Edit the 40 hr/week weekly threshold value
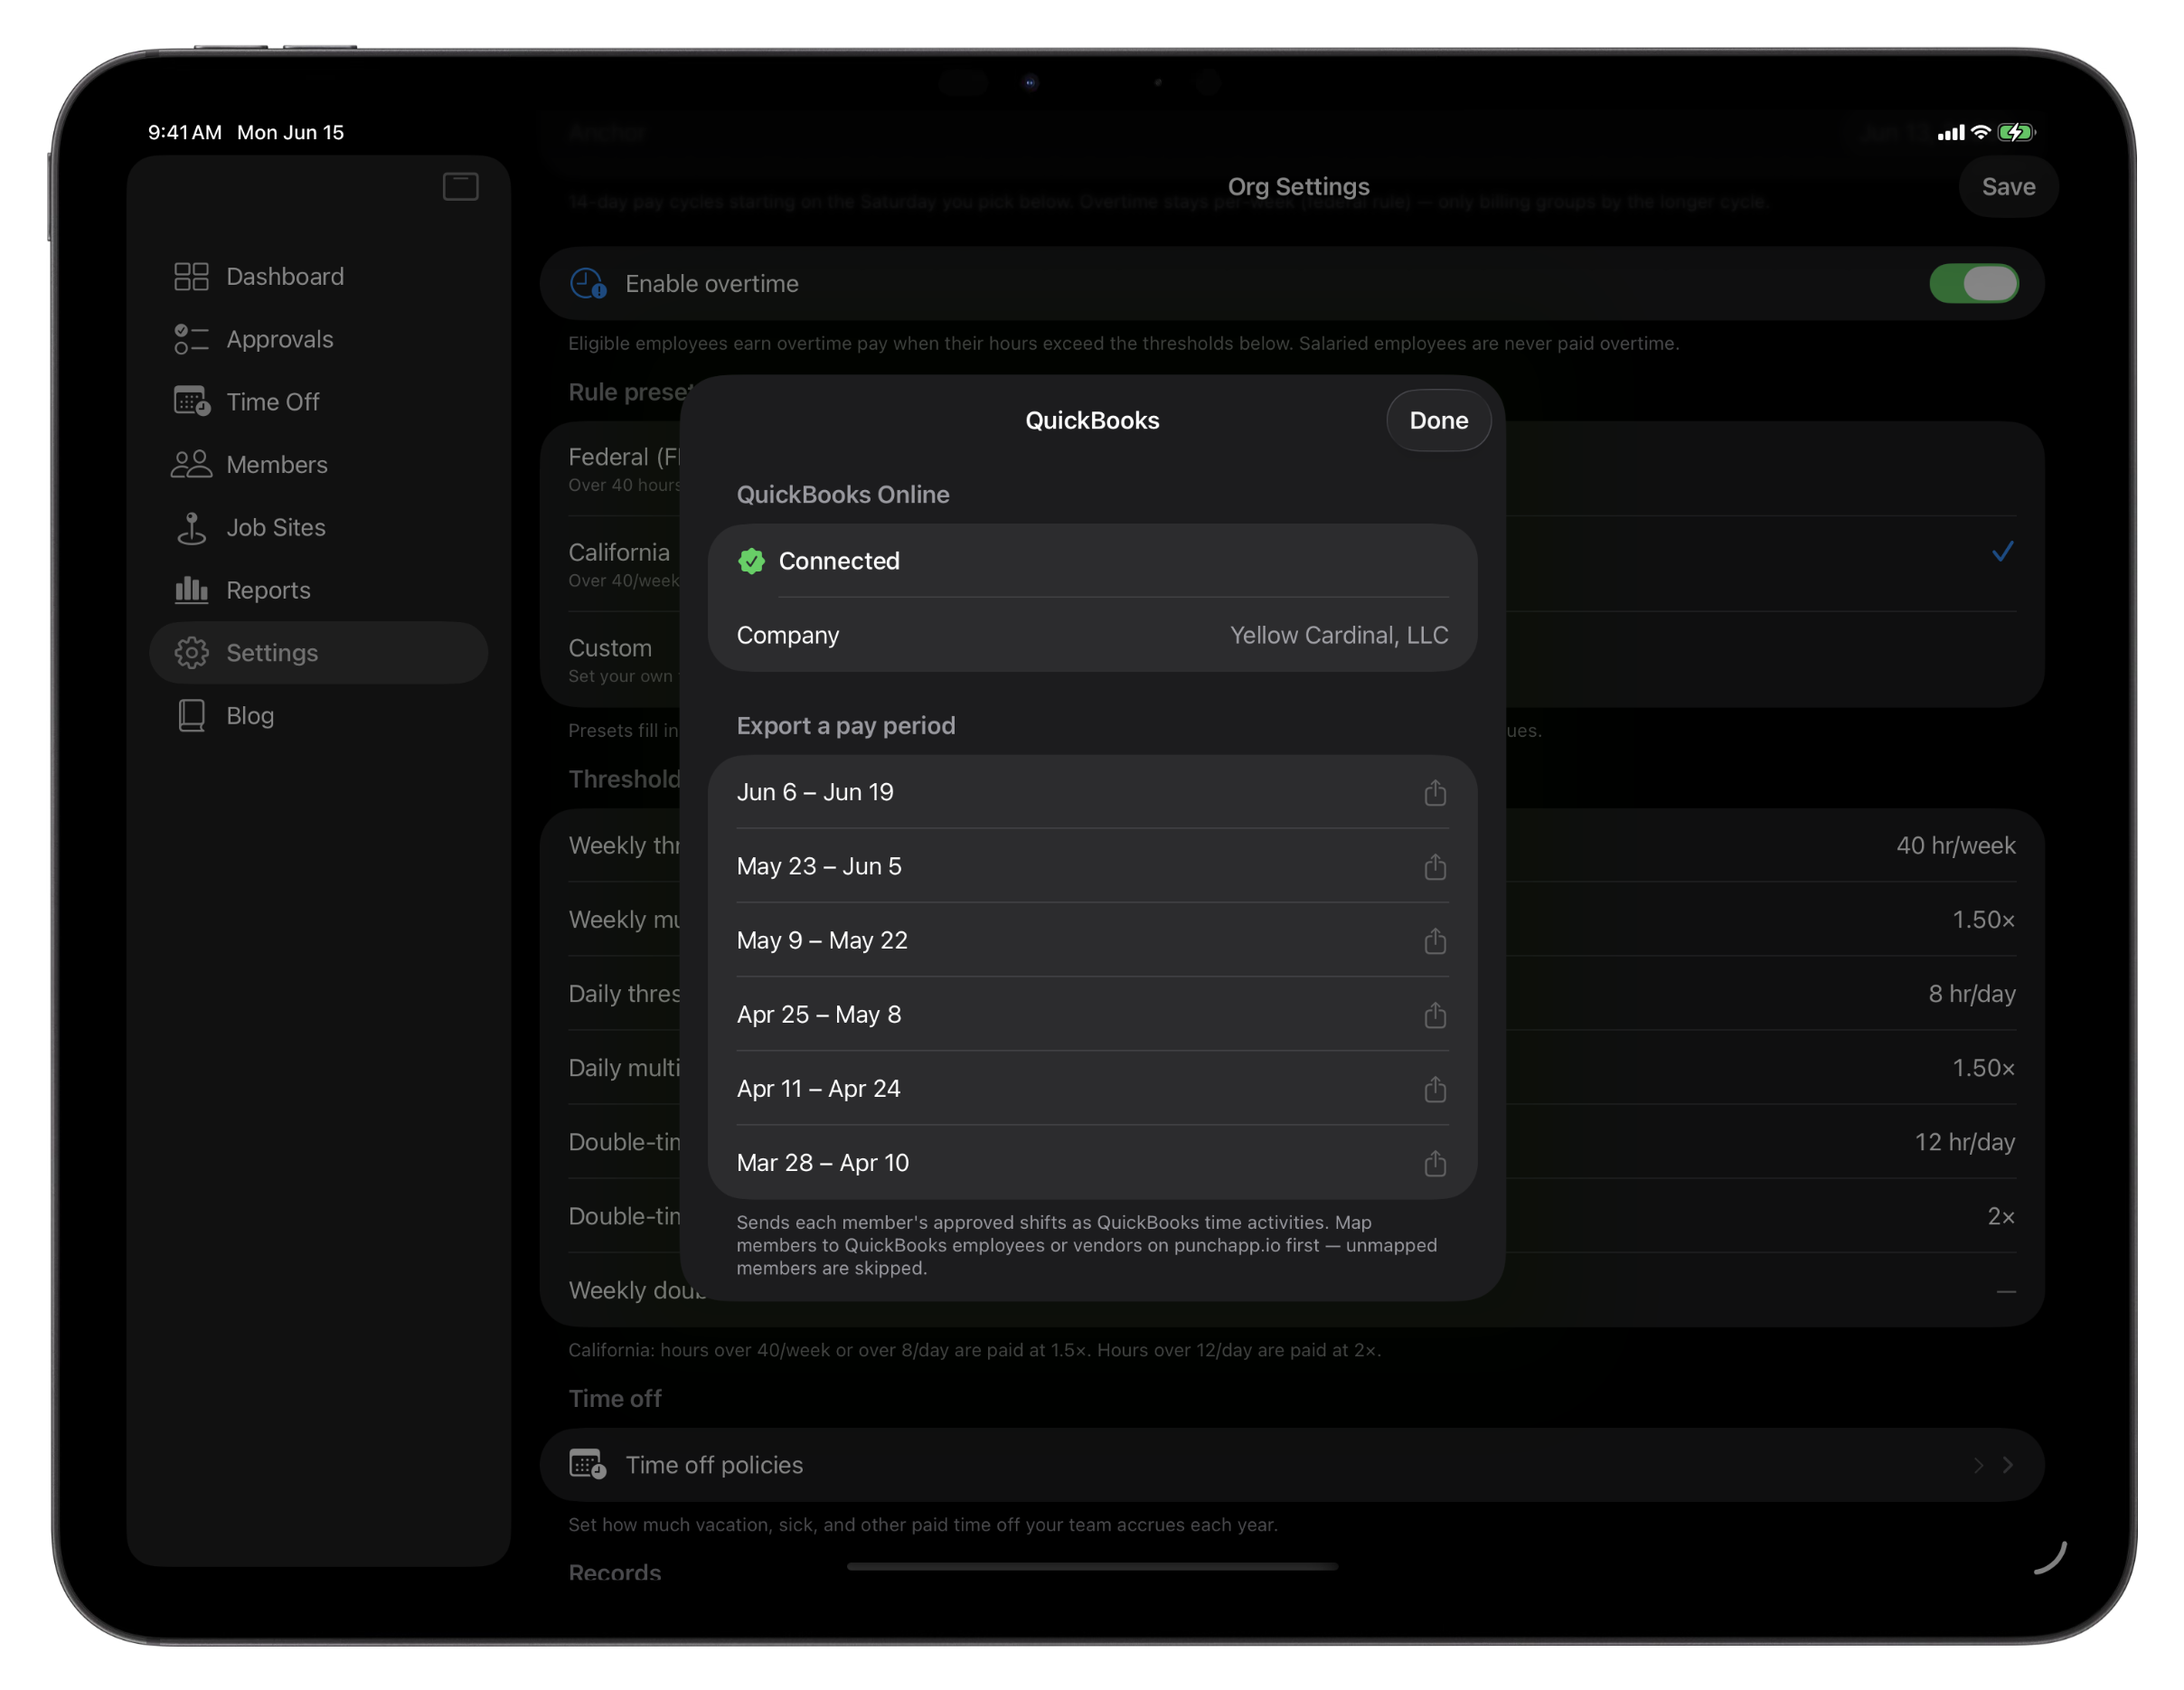 1955,846
